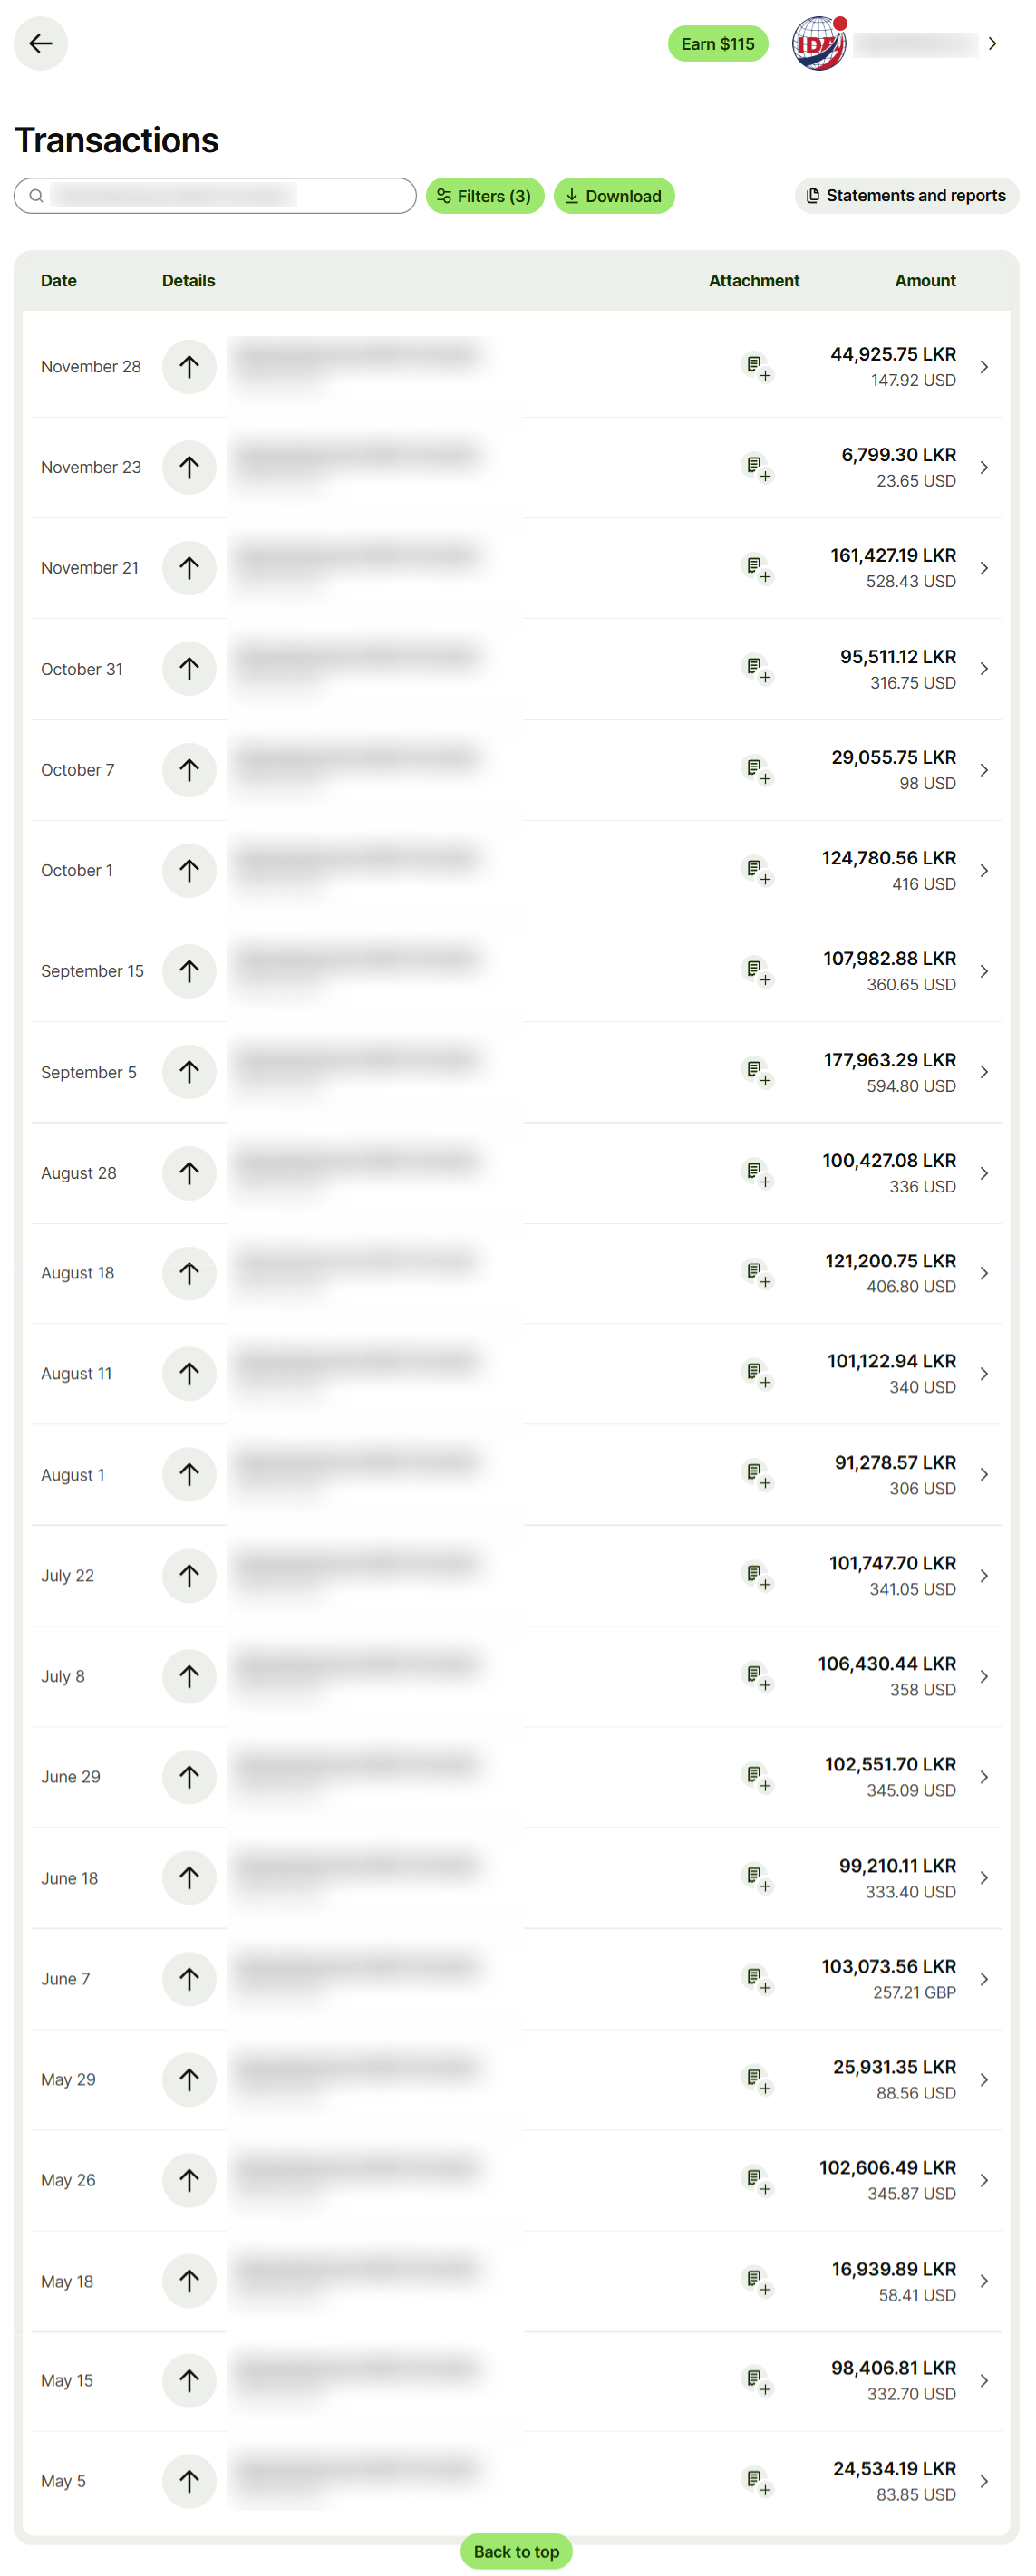This screenshot has width=1036, height=2576.
Task: Open the account profile avatar
Action: pyautogui.click(x=818, y=43)
